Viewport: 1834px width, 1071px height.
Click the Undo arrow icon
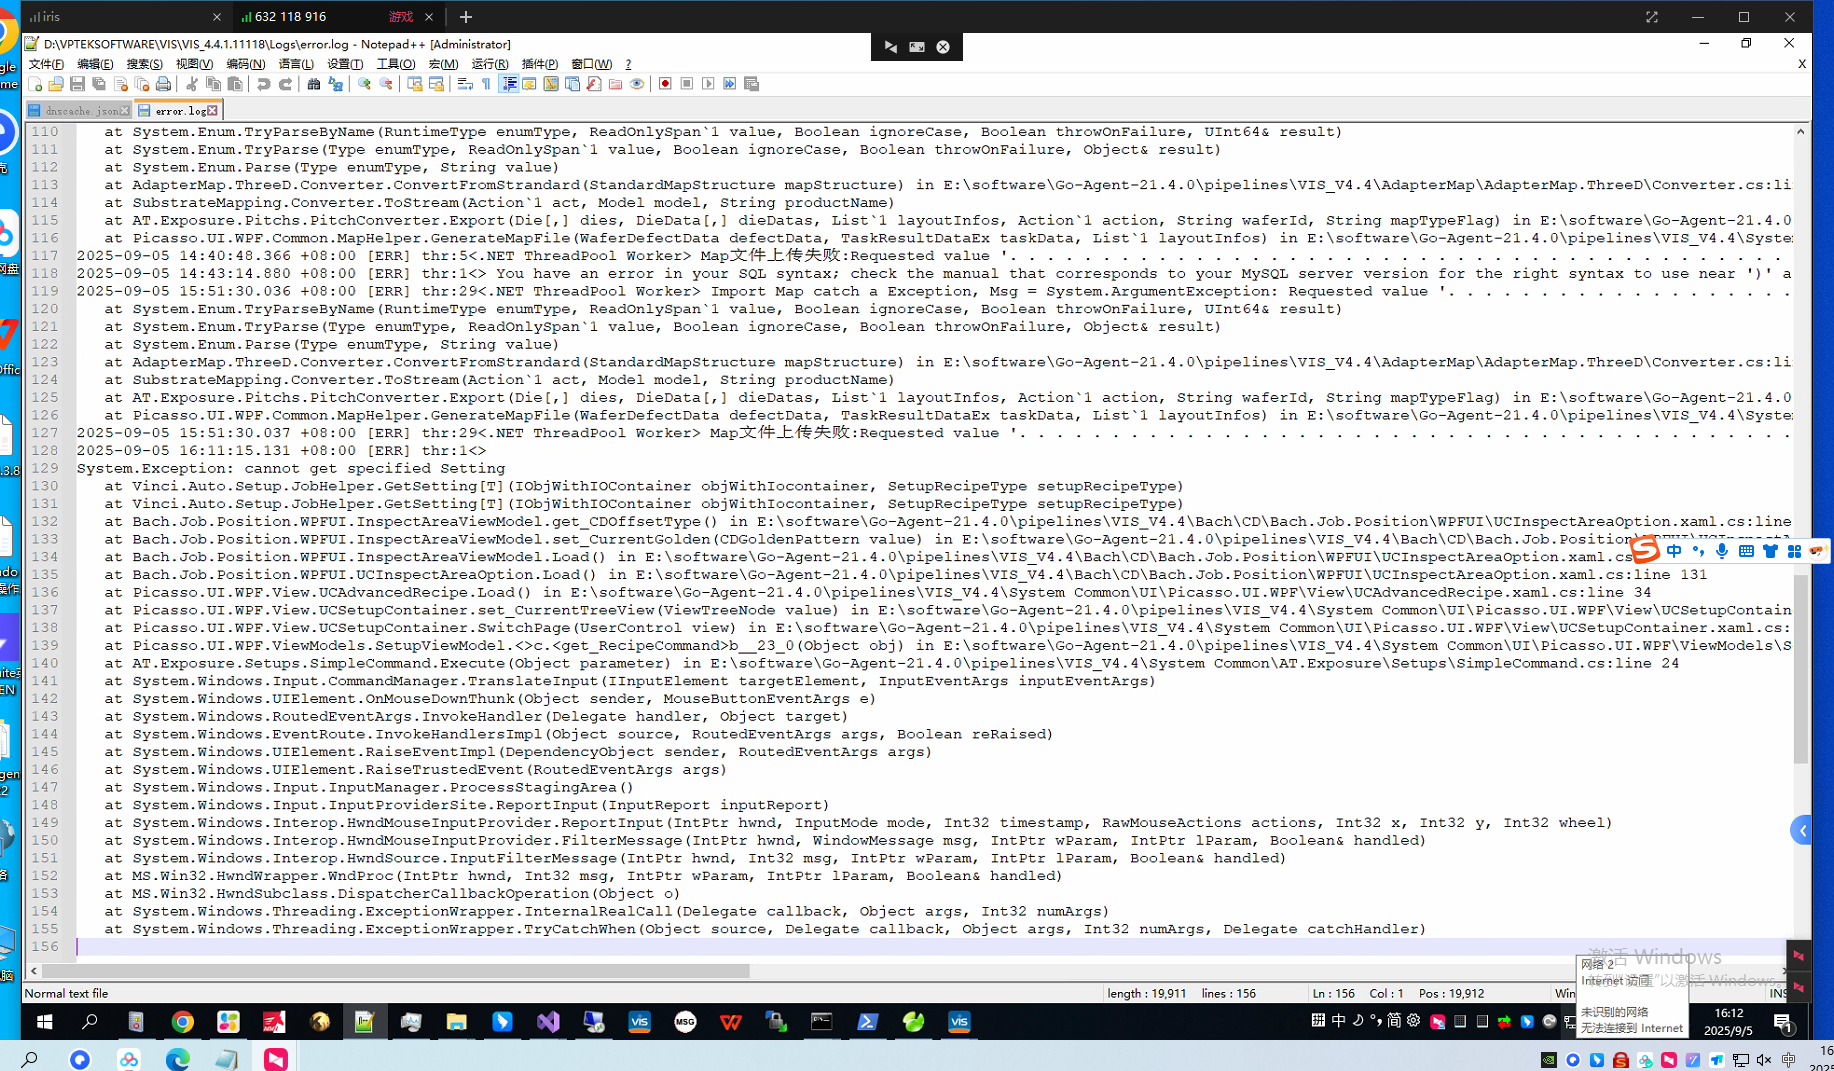click(x=263, y=84)
